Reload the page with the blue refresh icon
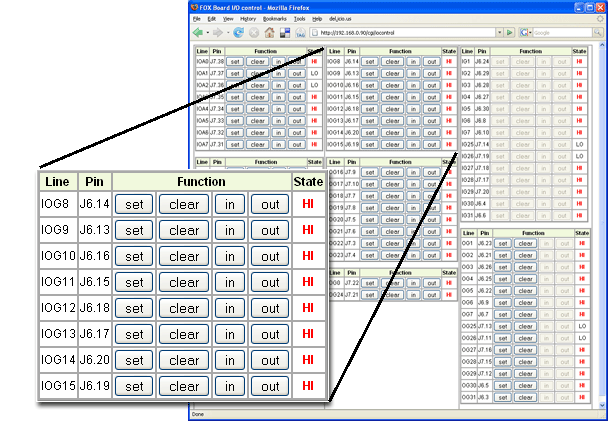Viewport: 608px width, 430px height. pos(238,33)
